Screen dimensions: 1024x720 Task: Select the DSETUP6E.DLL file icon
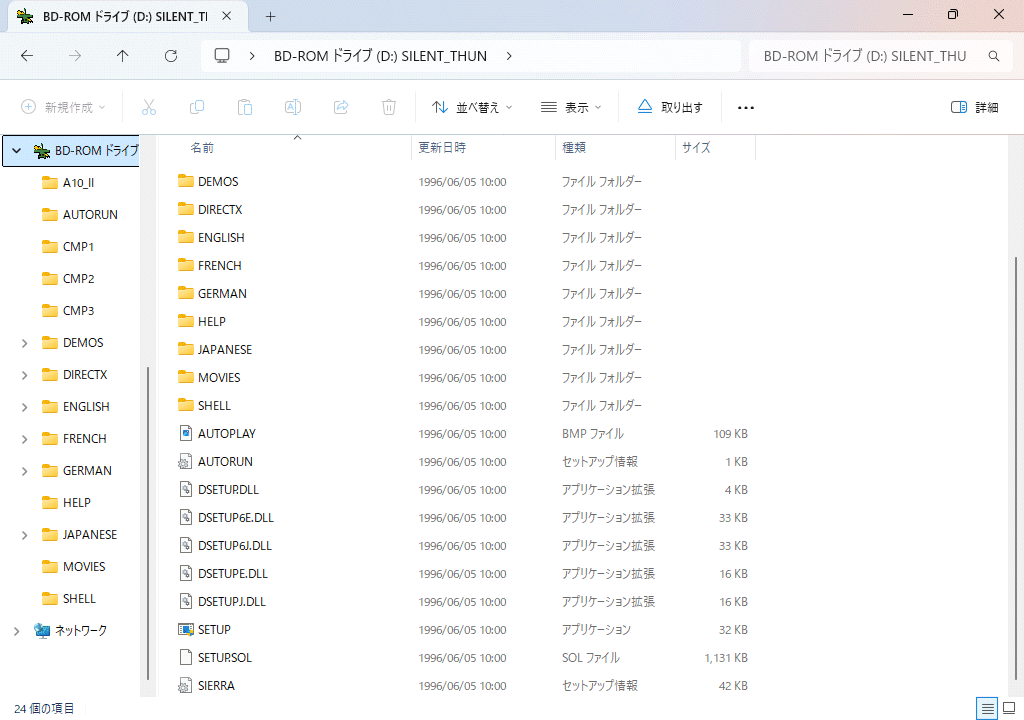click(186, 517)
